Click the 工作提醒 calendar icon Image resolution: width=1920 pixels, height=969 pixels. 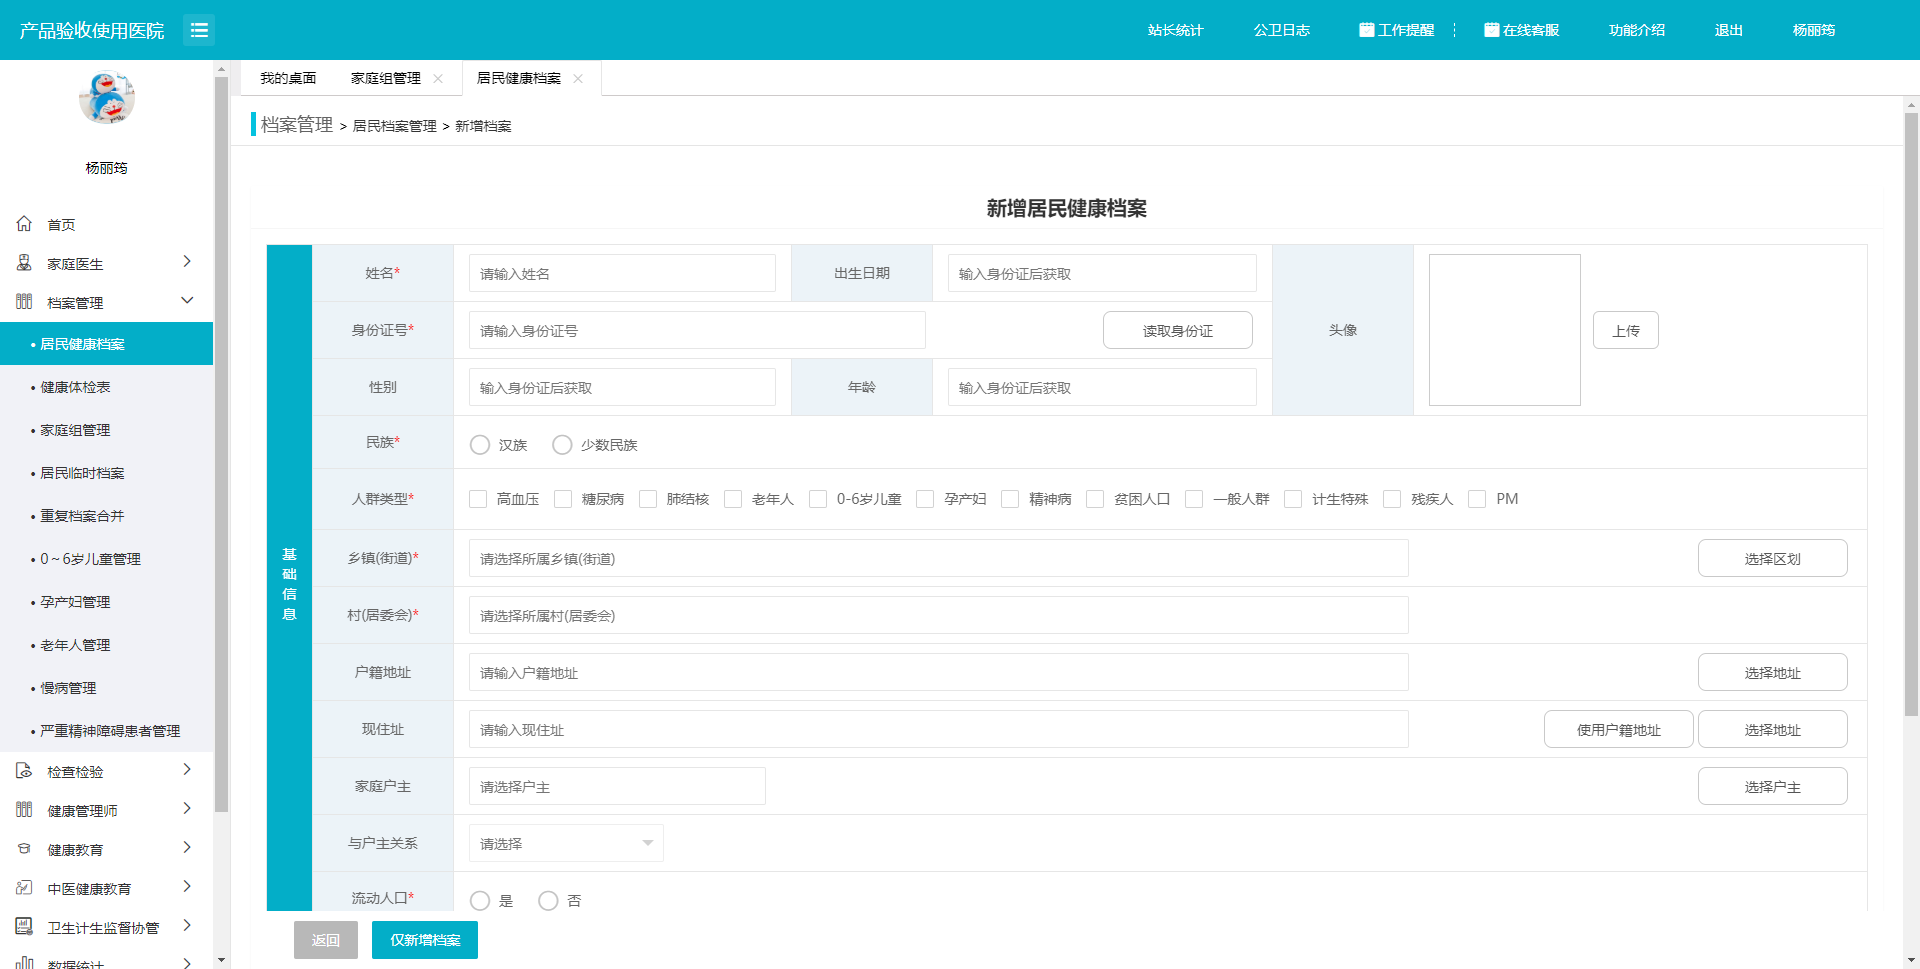(1366, 30)
